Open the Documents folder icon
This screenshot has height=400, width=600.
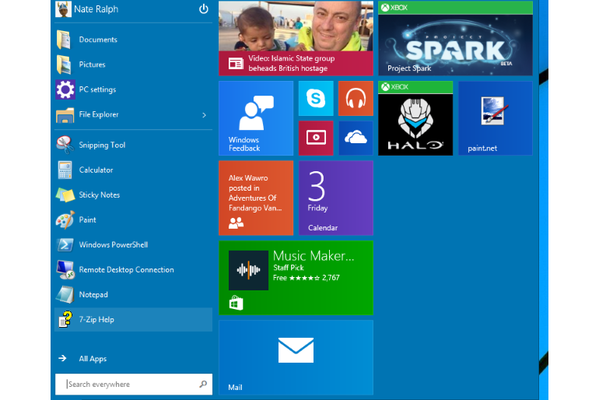(x=64, y=39)
